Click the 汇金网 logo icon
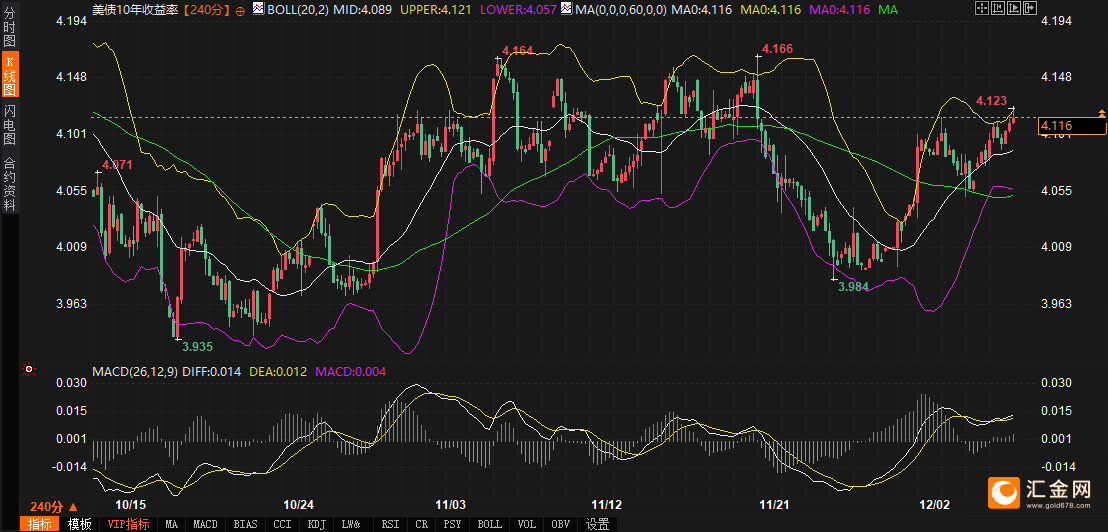The height and width of the screenshot is (532, 1108). (1003, 492)
